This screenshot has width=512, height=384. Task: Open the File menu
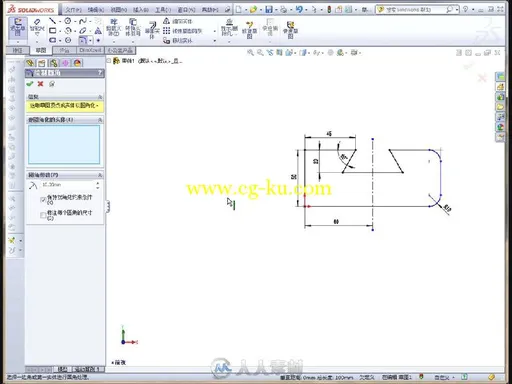point(73,9)
